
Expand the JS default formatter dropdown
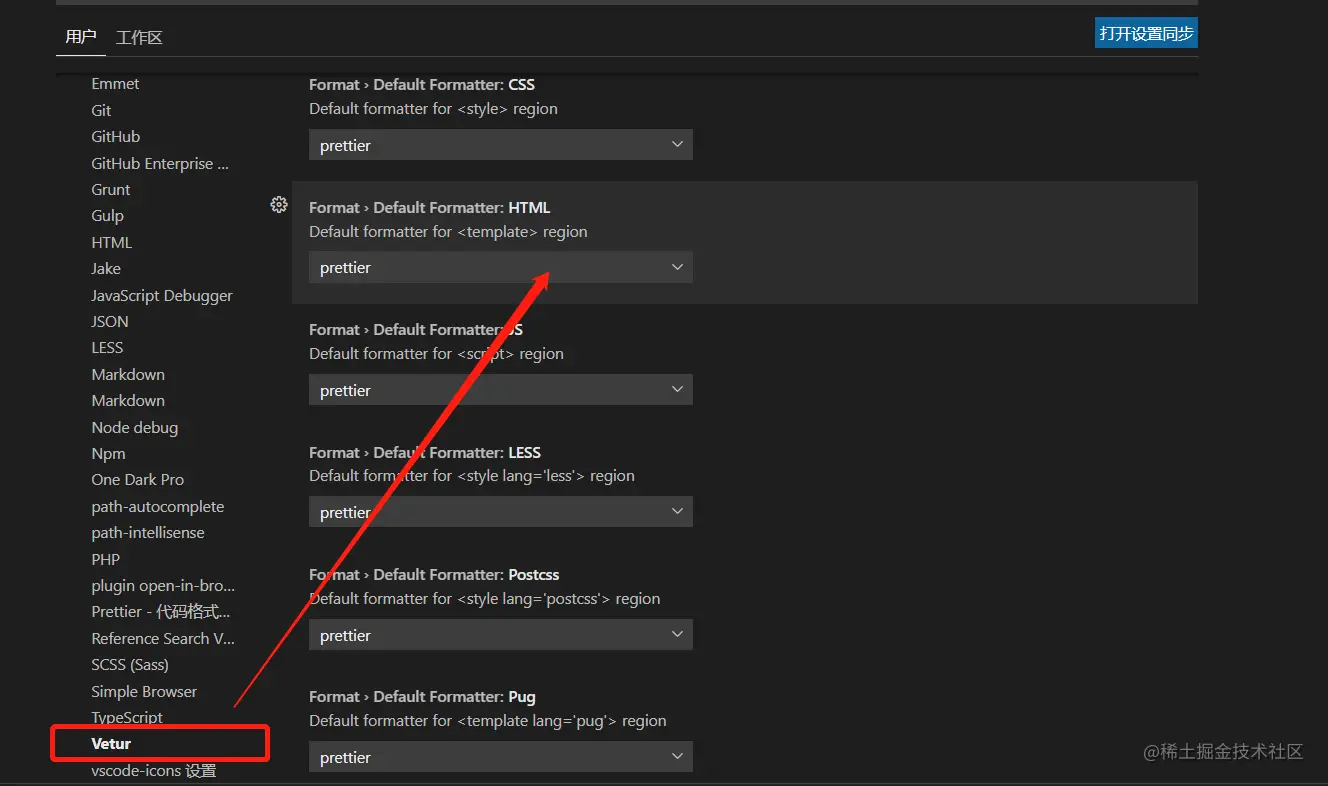pyautogui.click(x=500, y=390)
